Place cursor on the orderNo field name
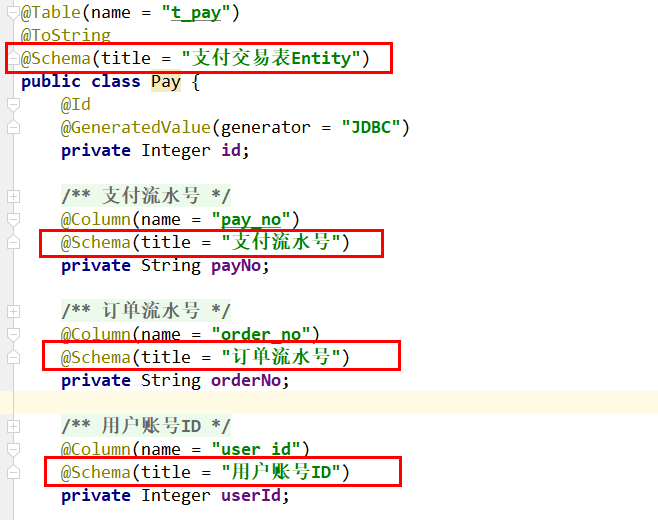 [x=249, y=381]
